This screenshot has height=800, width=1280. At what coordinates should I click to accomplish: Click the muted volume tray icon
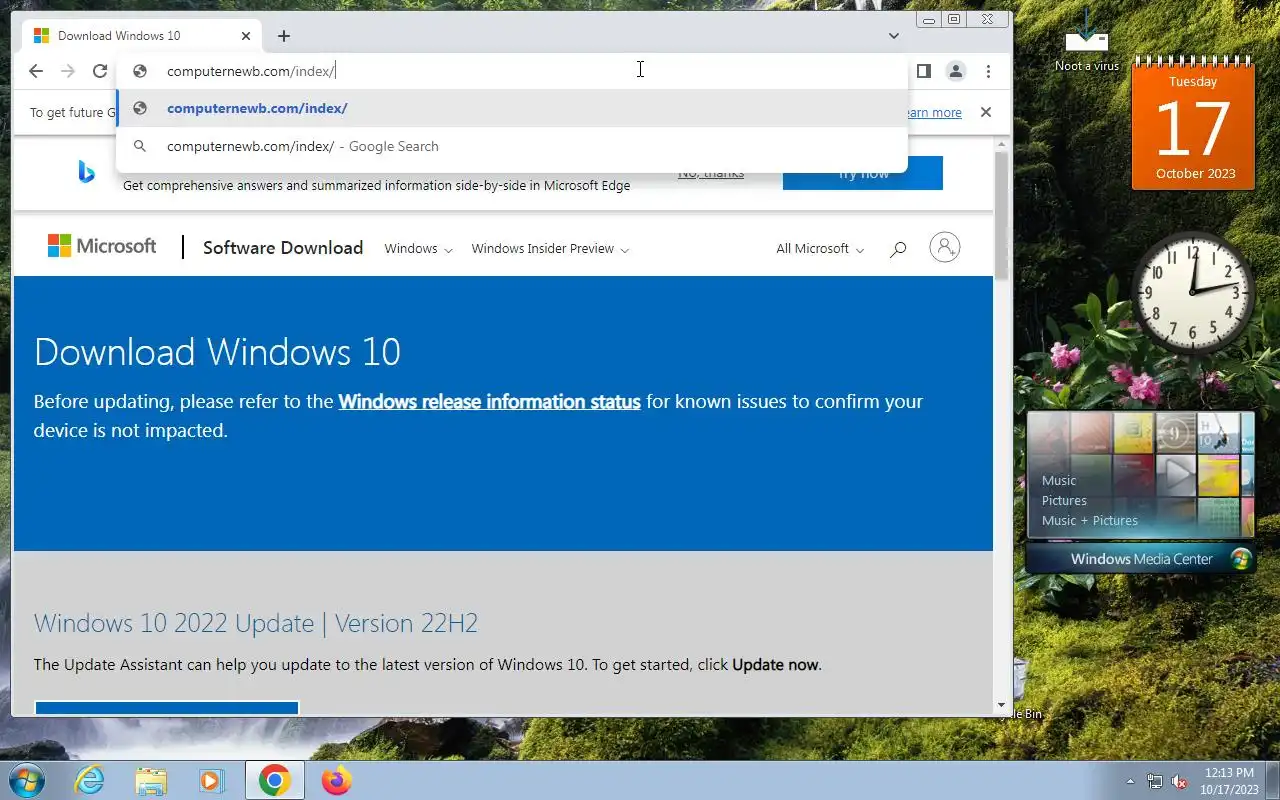pos(1180,781)
